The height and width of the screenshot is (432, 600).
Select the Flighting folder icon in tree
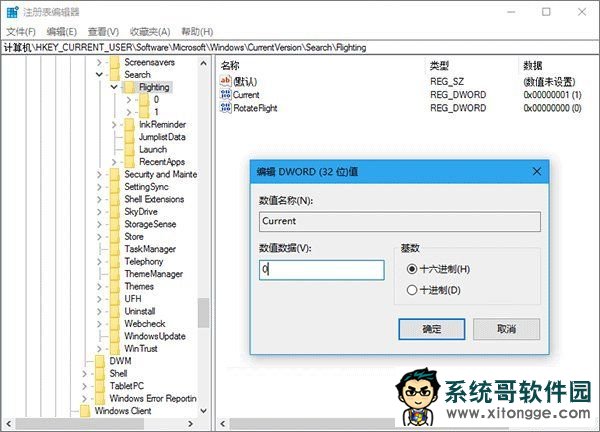(x=129, y=87)
